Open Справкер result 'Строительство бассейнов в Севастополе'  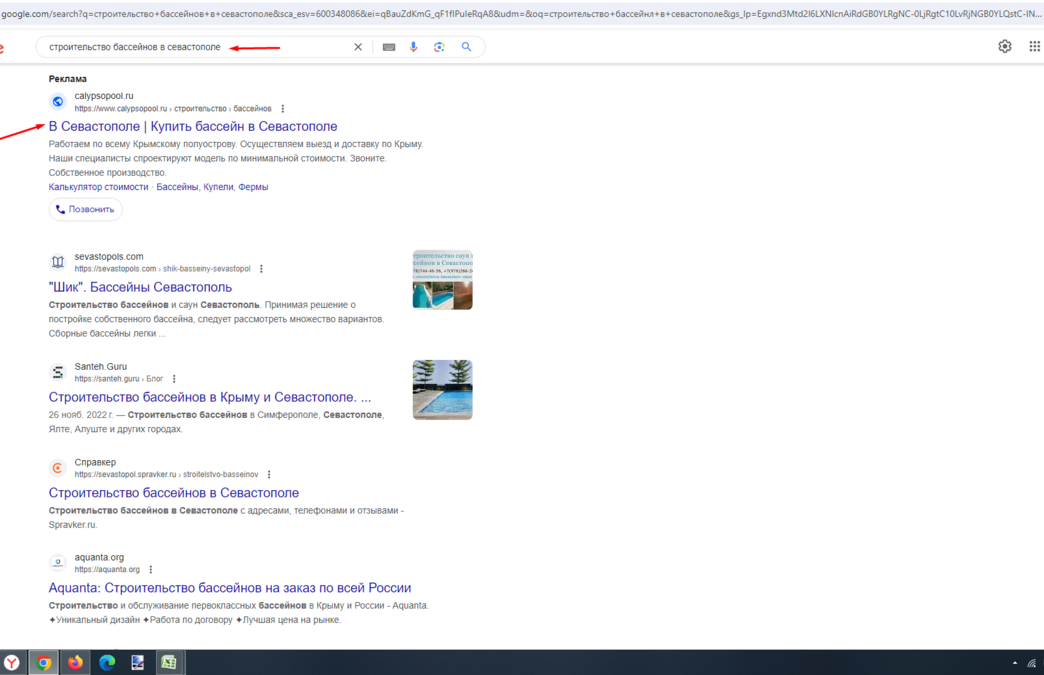tap(174, 493)
